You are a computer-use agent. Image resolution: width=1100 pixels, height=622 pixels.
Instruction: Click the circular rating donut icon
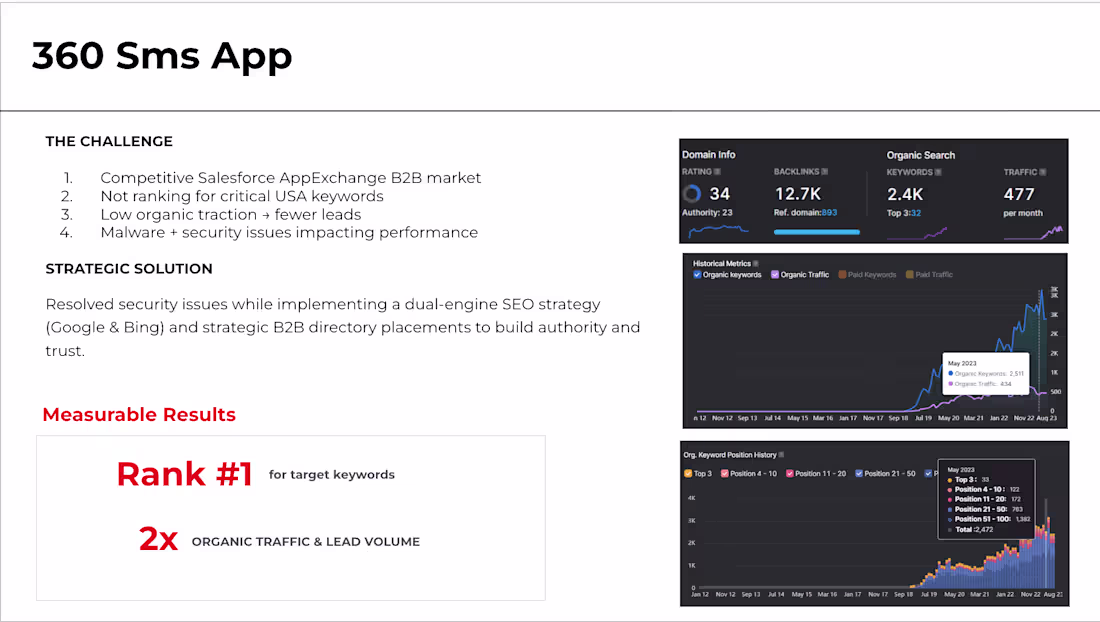coord(692,194)
